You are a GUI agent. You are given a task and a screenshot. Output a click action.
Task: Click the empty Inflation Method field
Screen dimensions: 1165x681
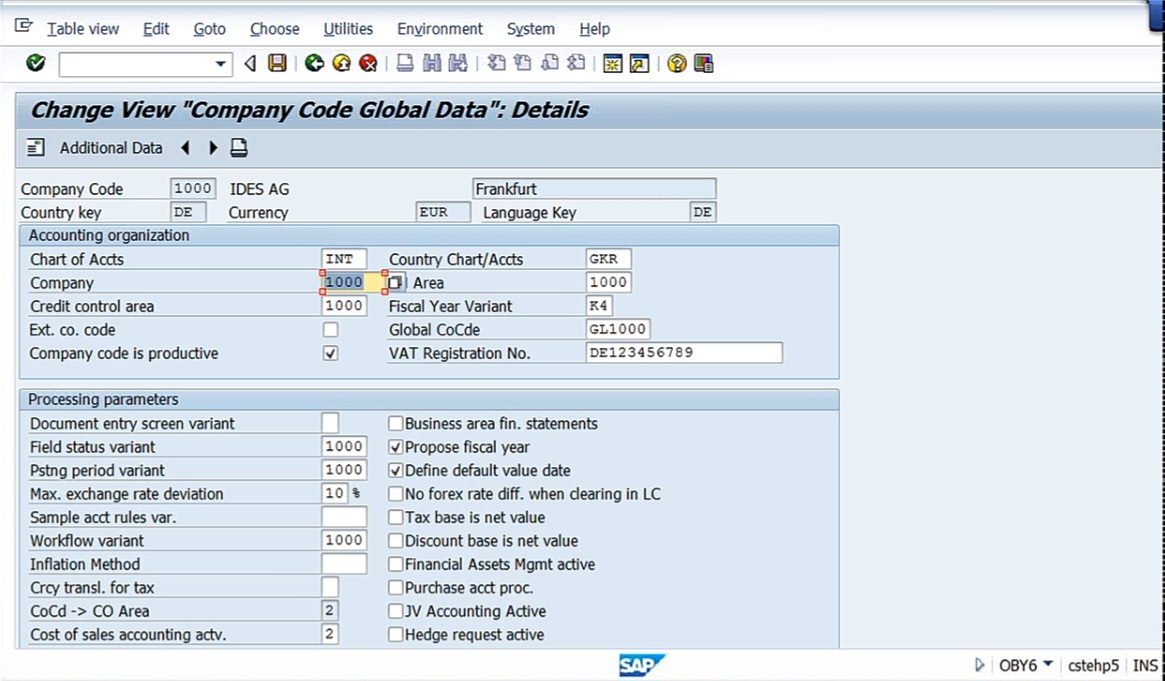(x=344, y=564)
